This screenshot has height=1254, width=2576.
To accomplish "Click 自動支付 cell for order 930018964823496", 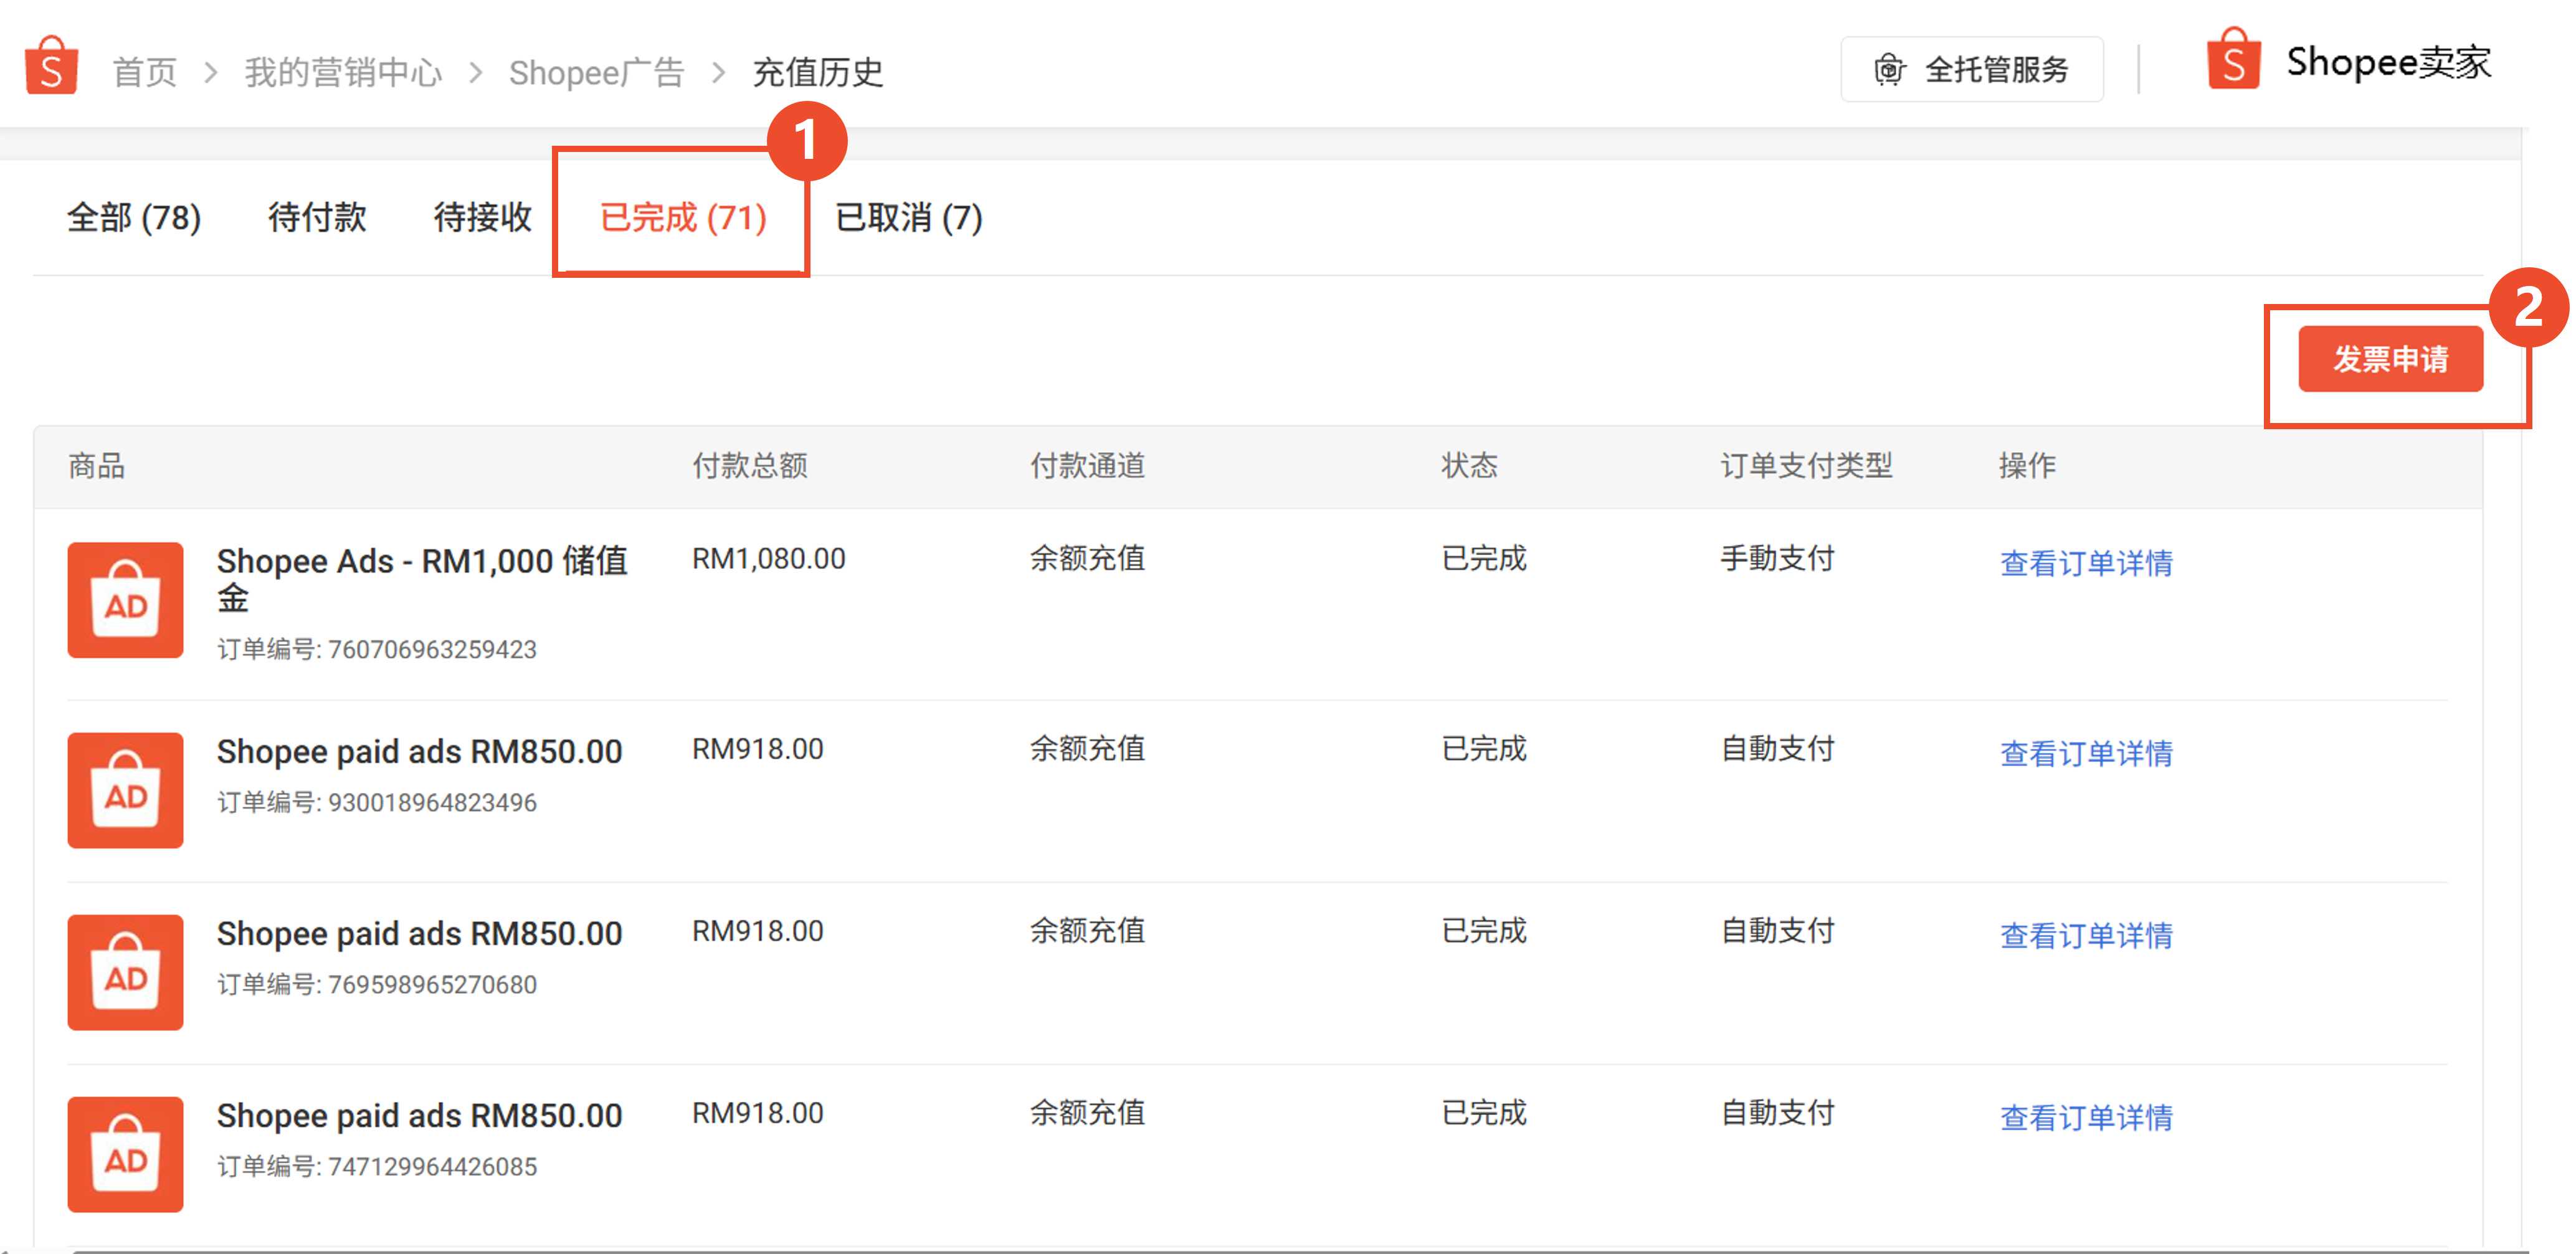I will click(x=1777, y=748).
